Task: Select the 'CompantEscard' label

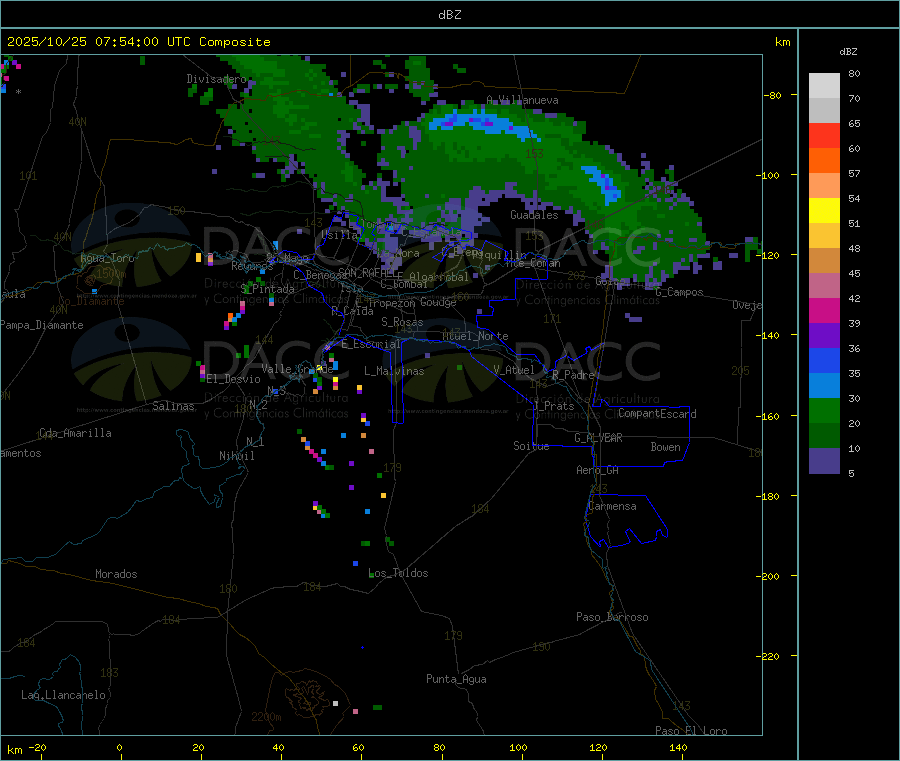Action: 657,413
